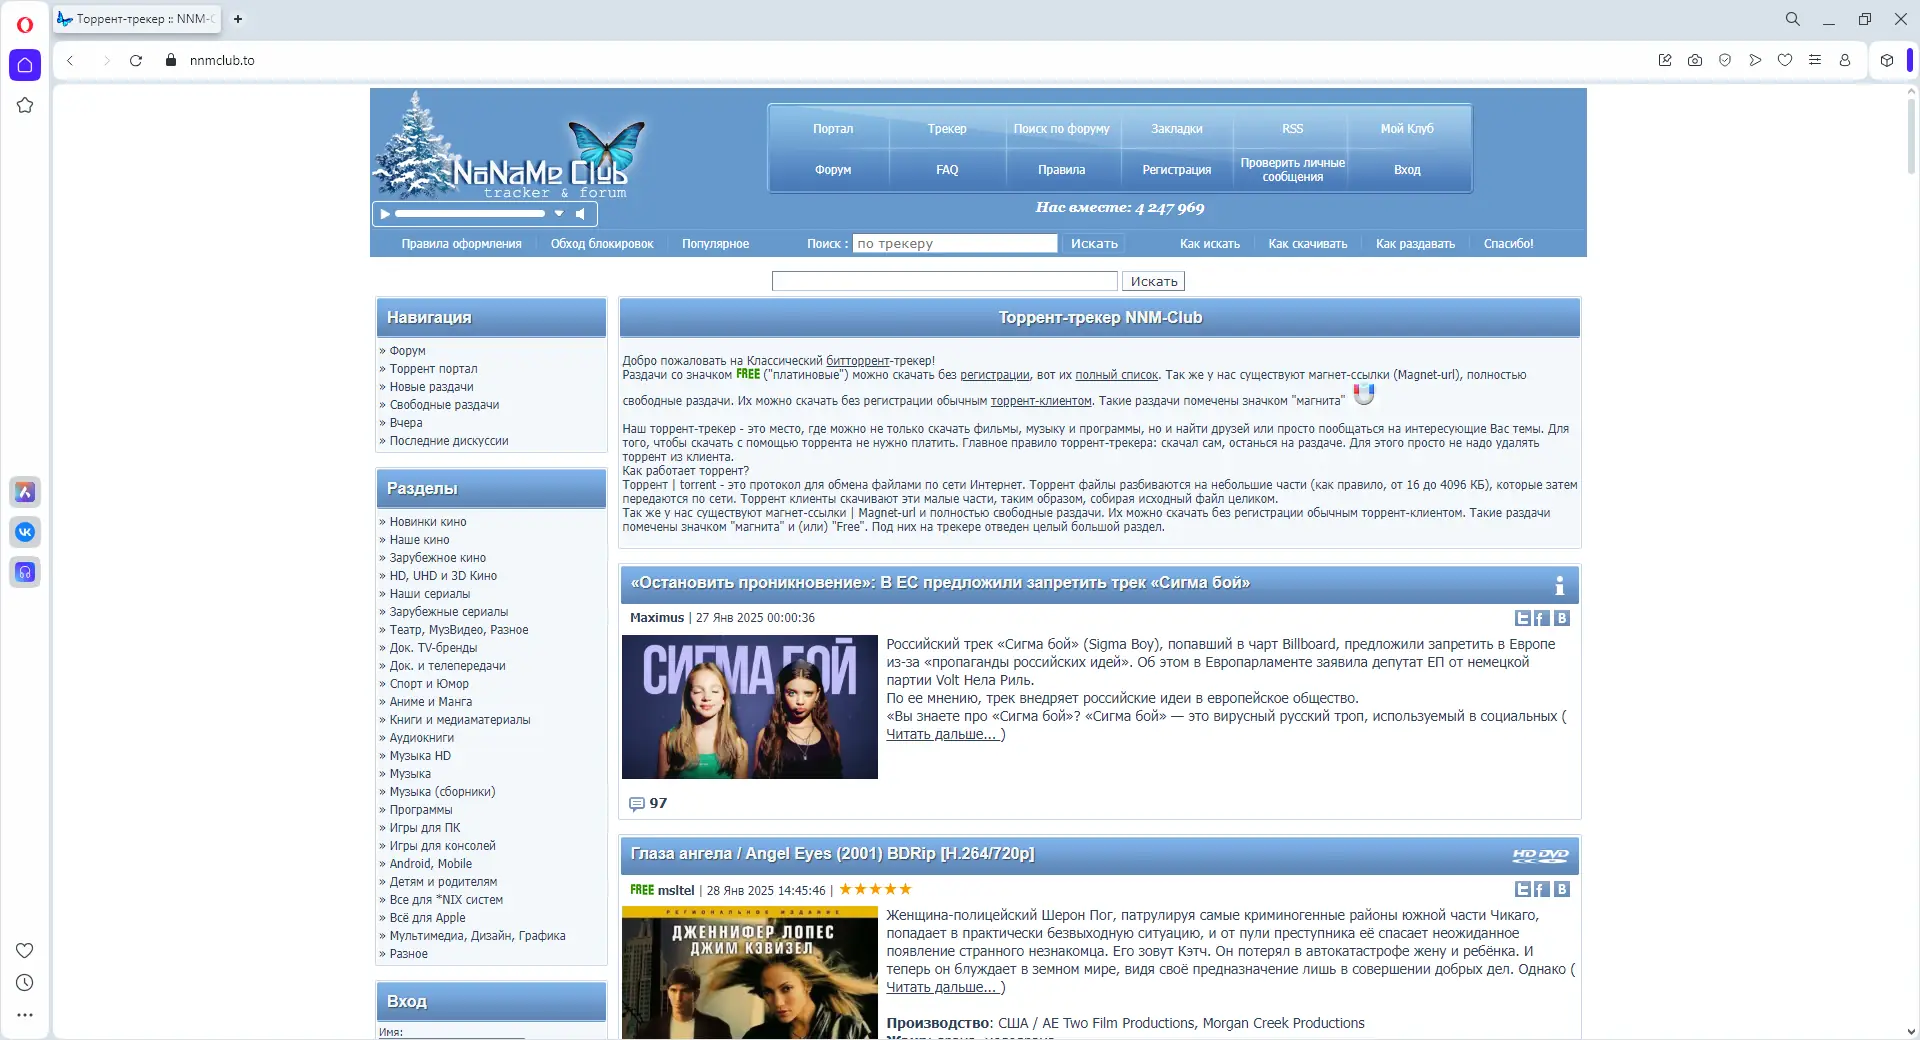Open Аудиокниги section
The width and height of the screenshot is (1920, 1040).
coord(422,738)
